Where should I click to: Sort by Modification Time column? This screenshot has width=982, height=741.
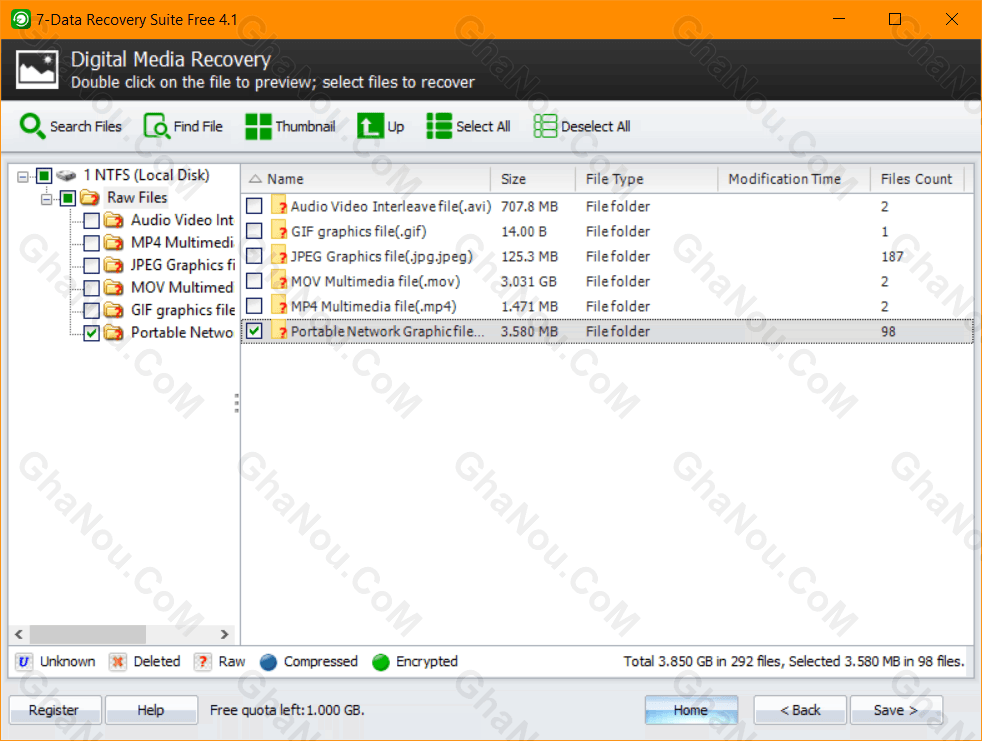(x=794, y=179)
